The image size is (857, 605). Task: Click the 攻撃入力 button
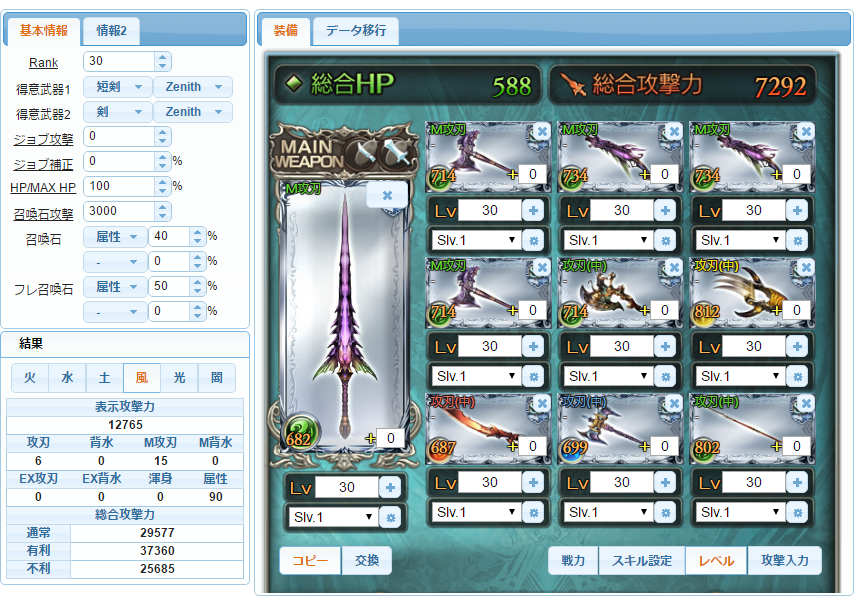pos(784,560)
